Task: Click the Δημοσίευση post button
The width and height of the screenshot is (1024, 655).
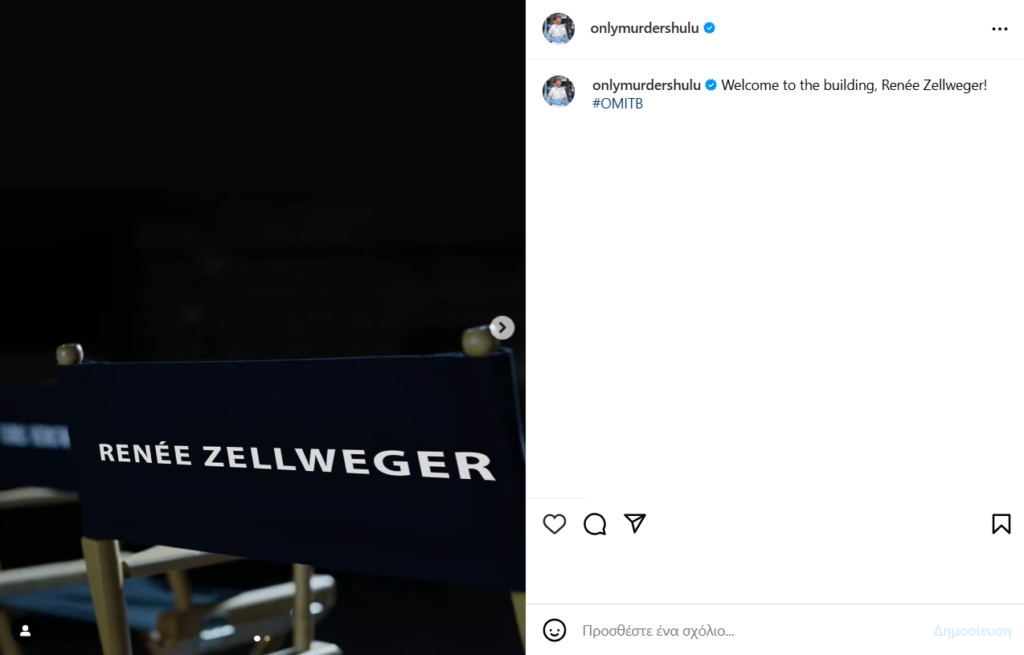Action: click(x=972, y=631)
